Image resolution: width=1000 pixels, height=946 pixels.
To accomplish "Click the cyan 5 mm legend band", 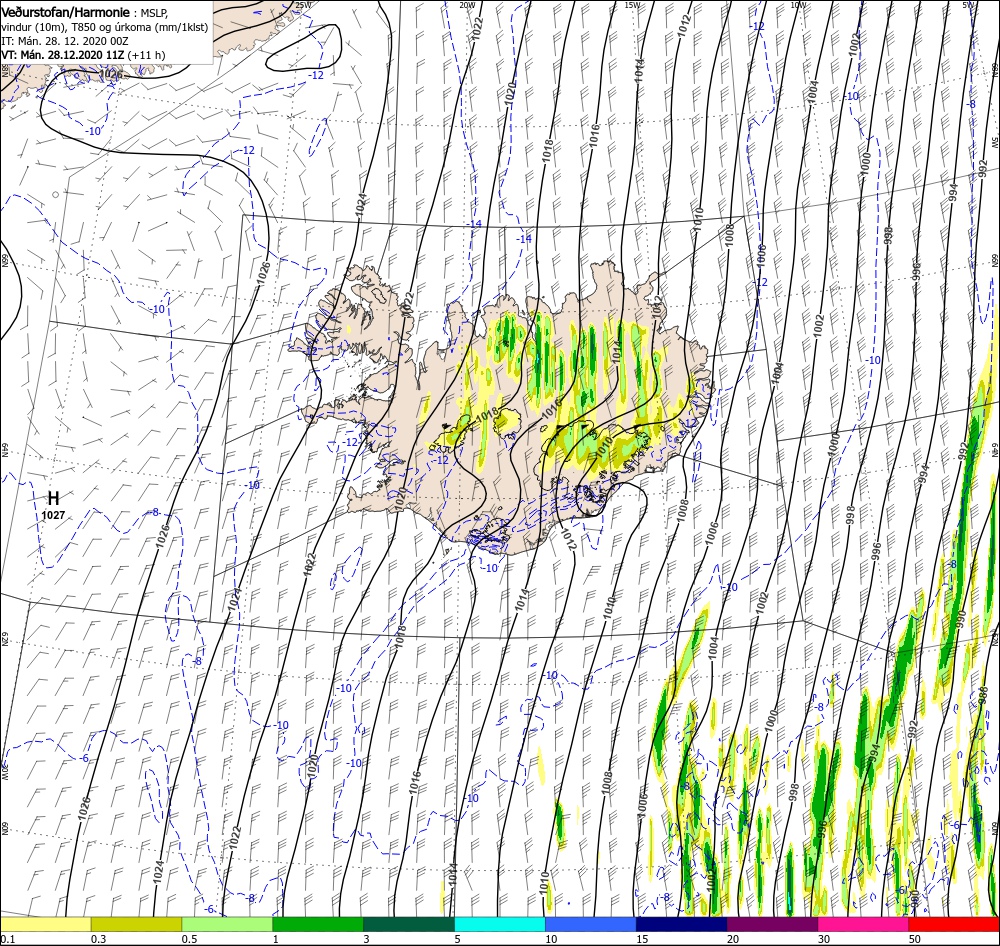I will point(500,924).
